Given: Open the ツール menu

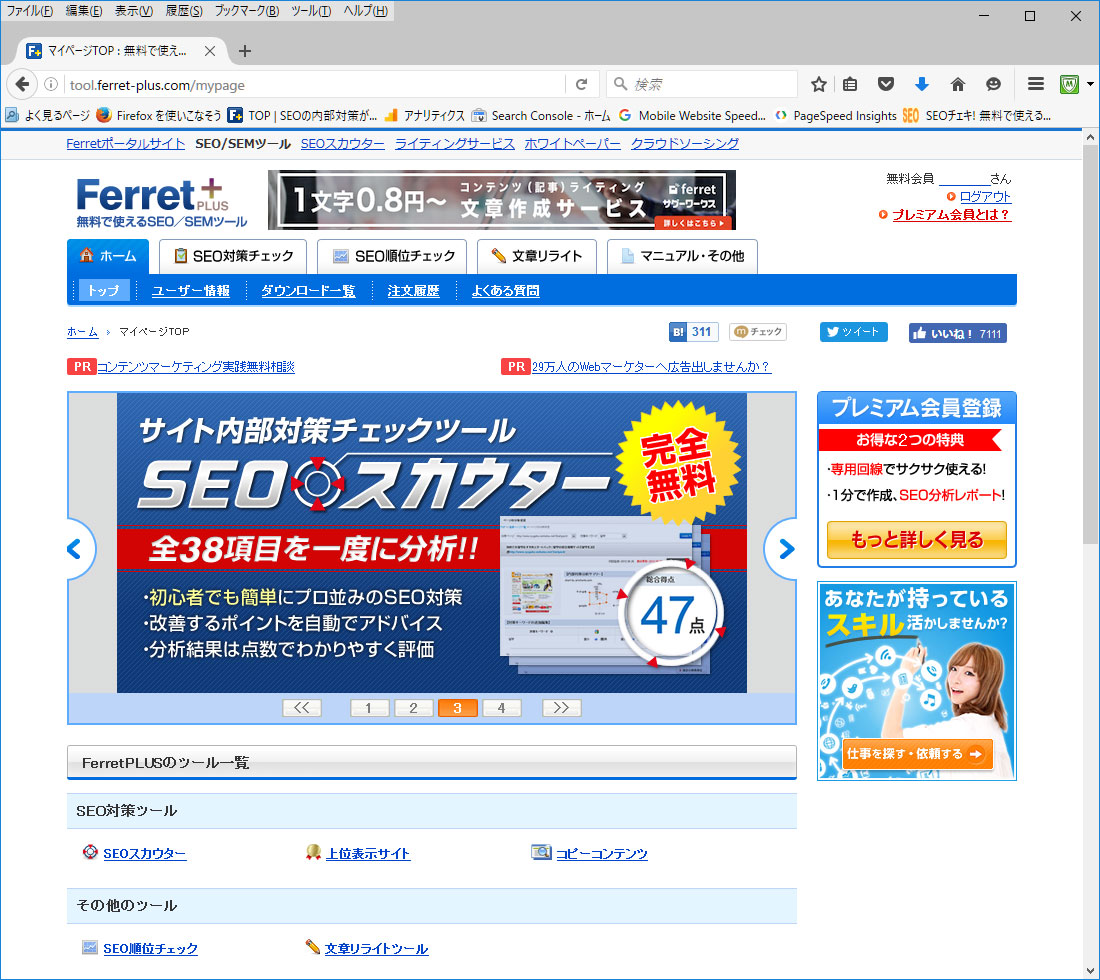Looking at the screenshot, I should tap(311, 11).
